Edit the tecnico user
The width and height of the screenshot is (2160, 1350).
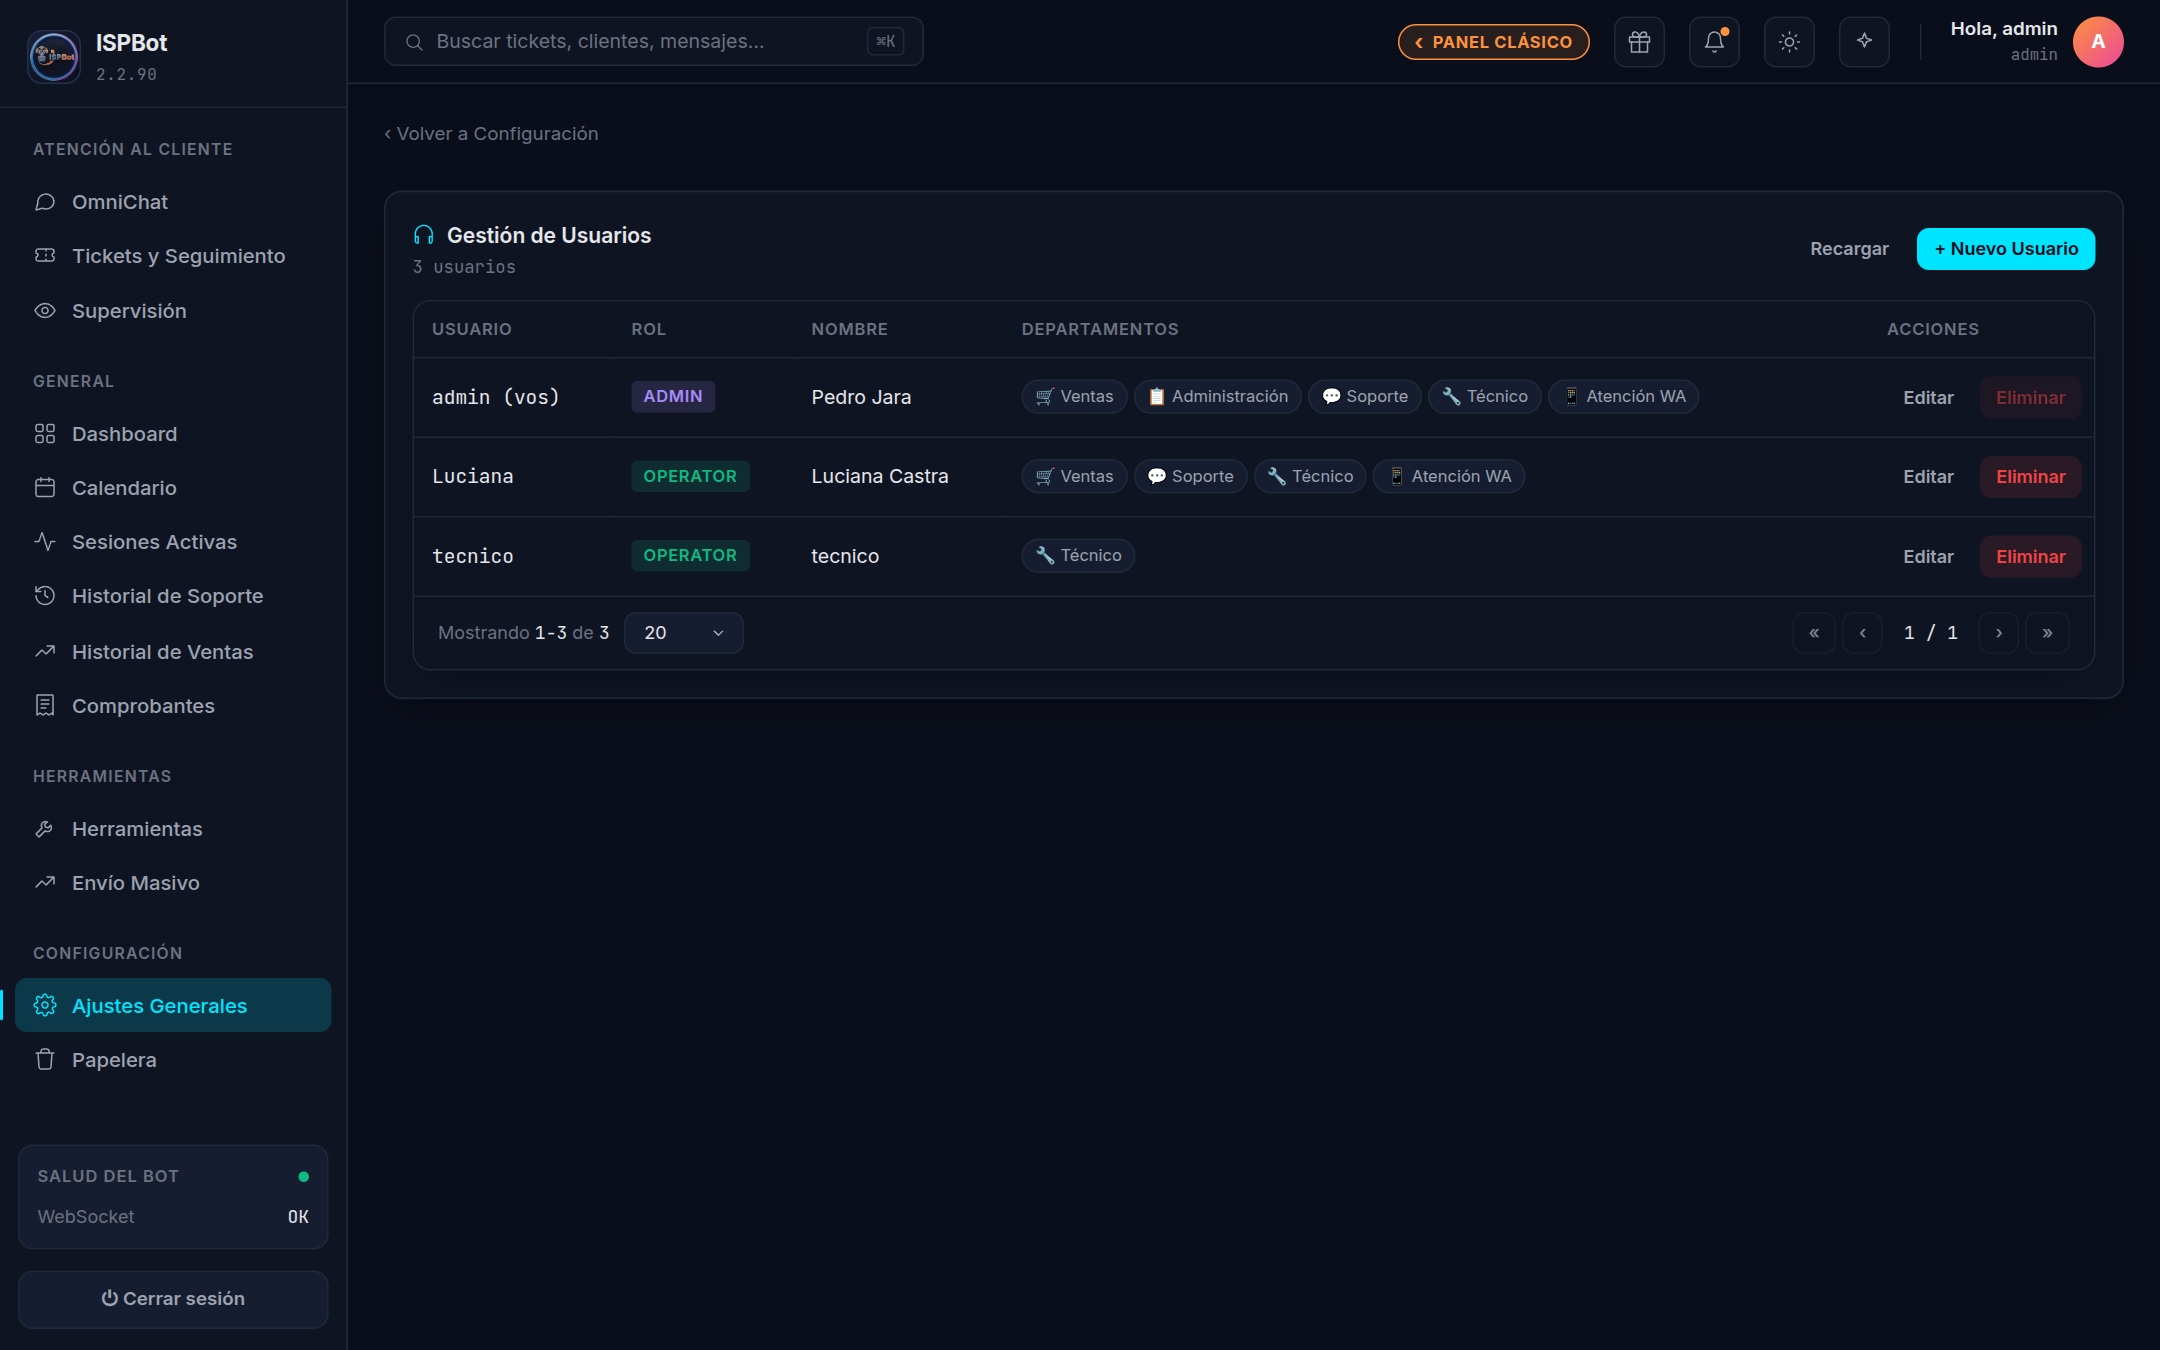pos(1928,557)
